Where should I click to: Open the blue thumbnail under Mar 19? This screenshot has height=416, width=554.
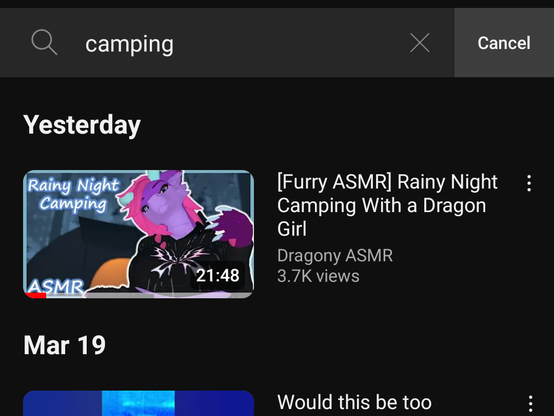(x=138, y=403)
